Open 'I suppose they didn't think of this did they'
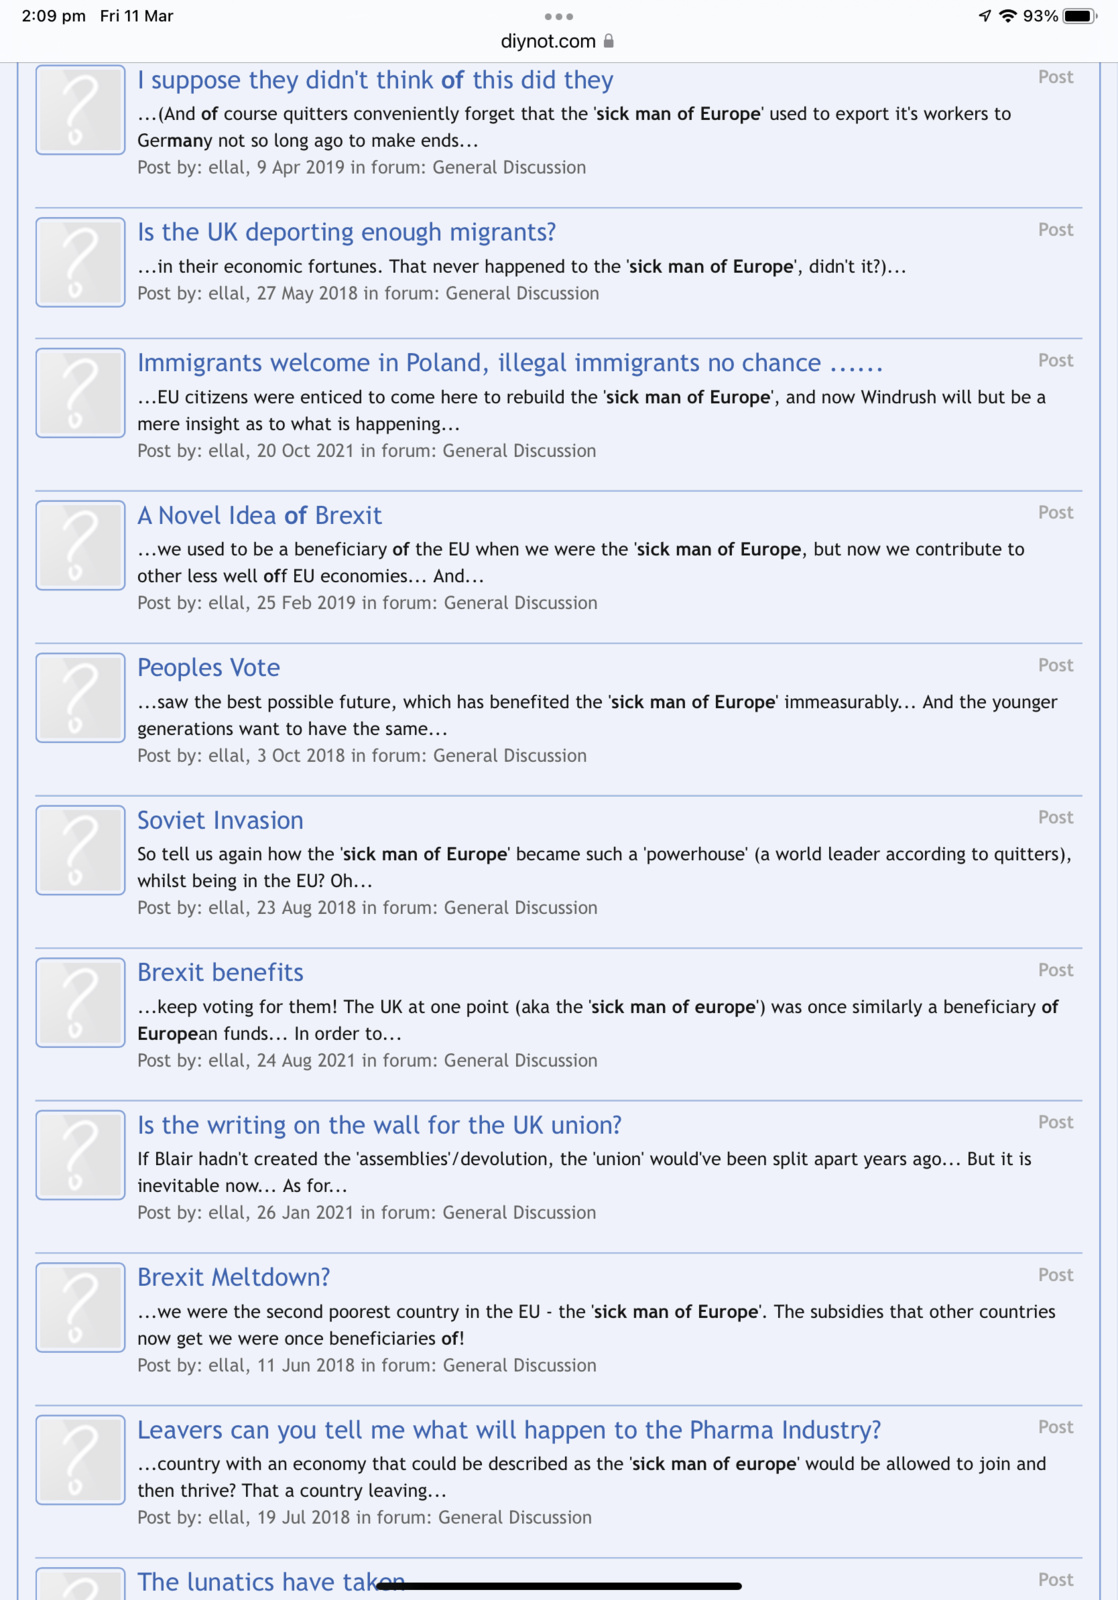The height and width of the screenshot is (1600, 1118). (x=375, y=80)
